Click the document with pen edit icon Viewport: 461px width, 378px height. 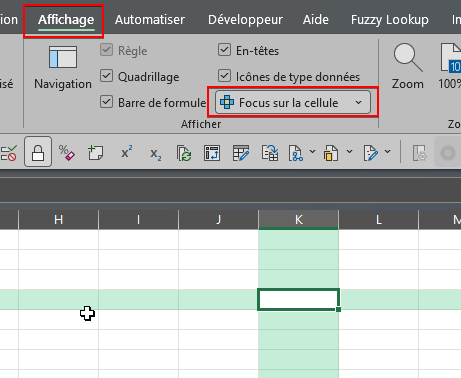tap(371, 153)
